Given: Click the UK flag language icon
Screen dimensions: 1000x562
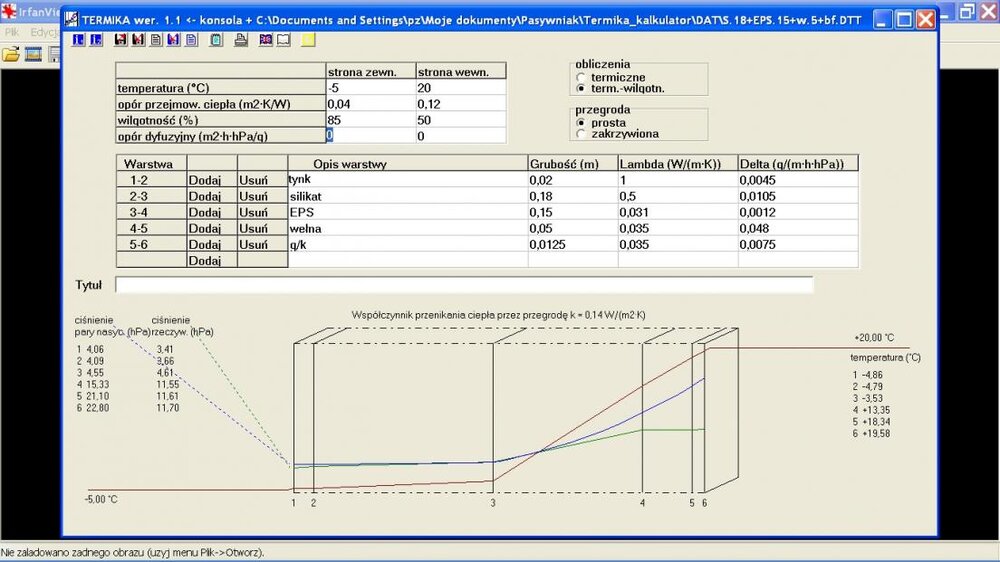Looking at the screenshot, I should coord(266,40).
